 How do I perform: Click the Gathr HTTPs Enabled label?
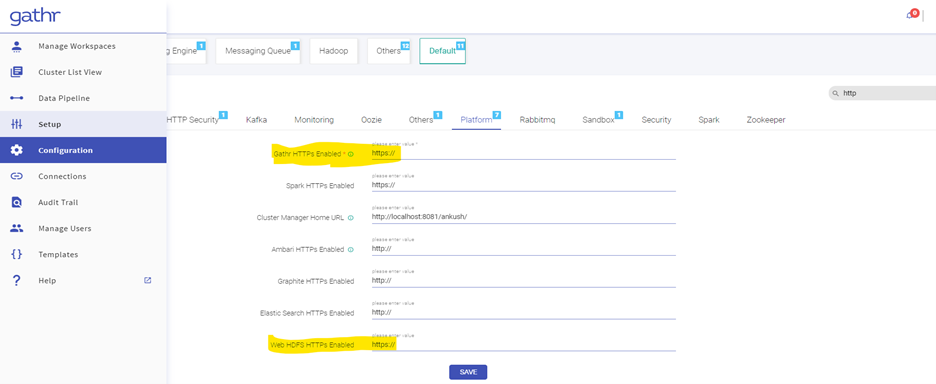tap(306, 154)
